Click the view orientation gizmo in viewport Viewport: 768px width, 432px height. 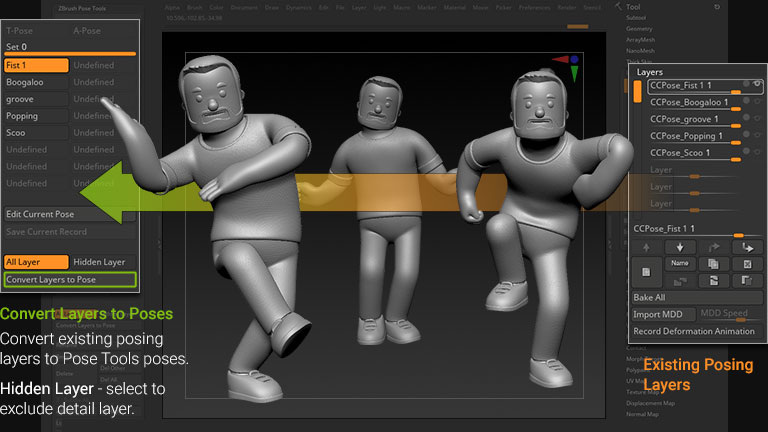coord(573,66)
